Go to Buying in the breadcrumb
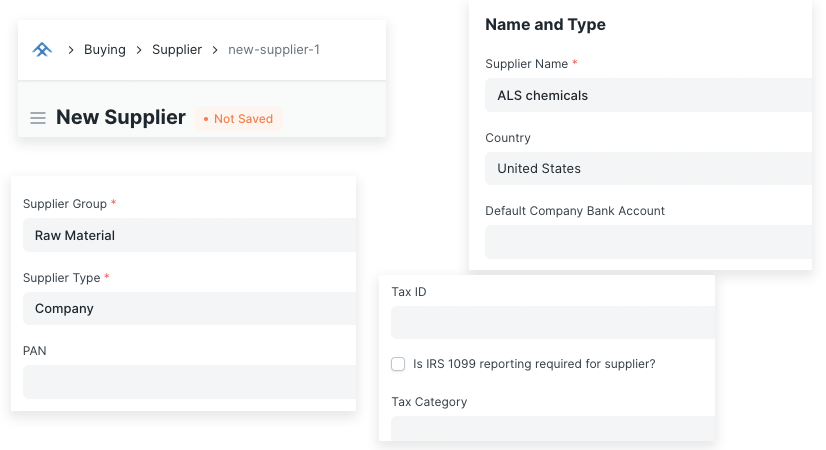 (105, 50)
